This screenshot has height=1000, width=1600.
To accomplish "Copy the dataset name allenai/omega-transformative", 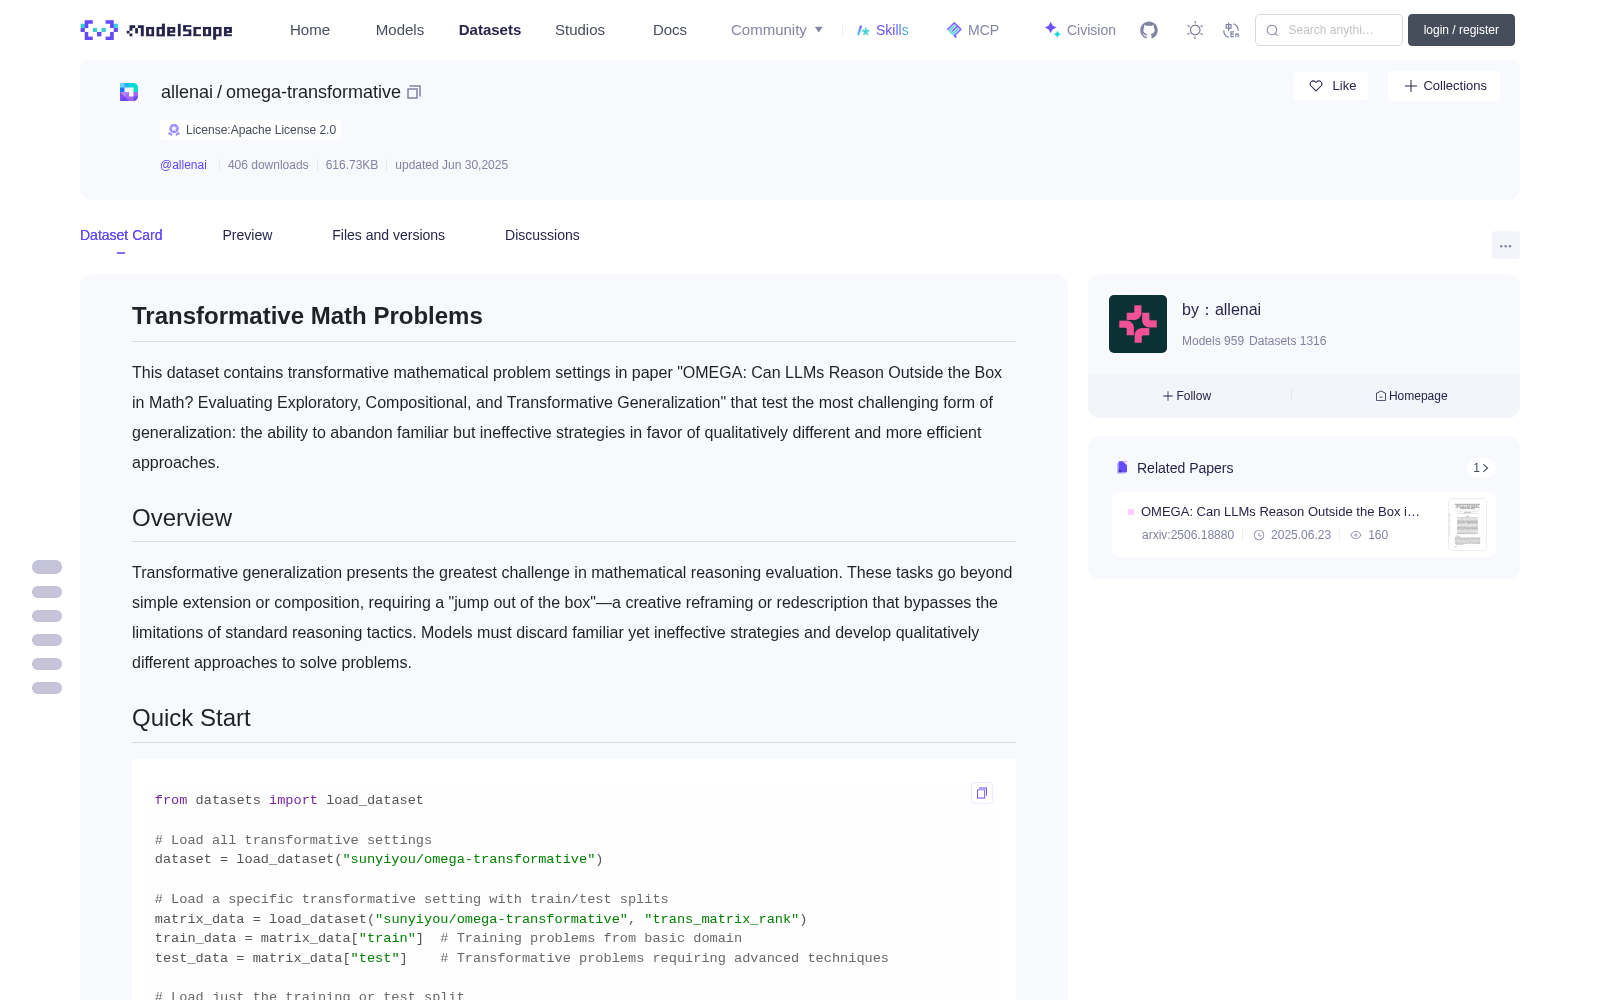I will 414,92.
